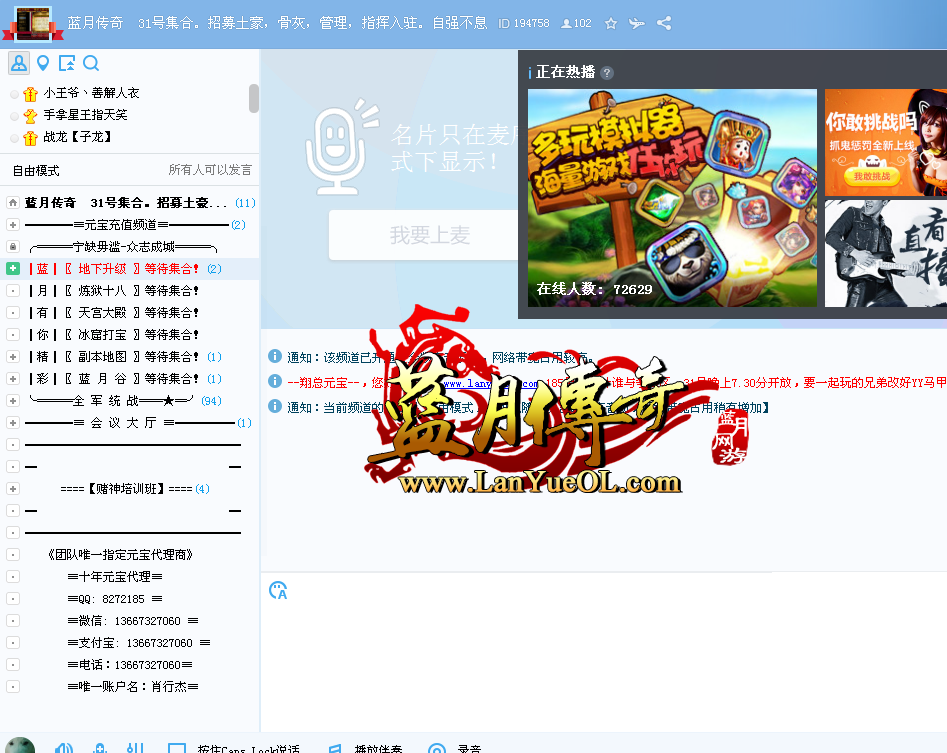Click the share icon in the title bar
Image resolution: width=947 pixels, height=753 pixels.
pos(664,22)
